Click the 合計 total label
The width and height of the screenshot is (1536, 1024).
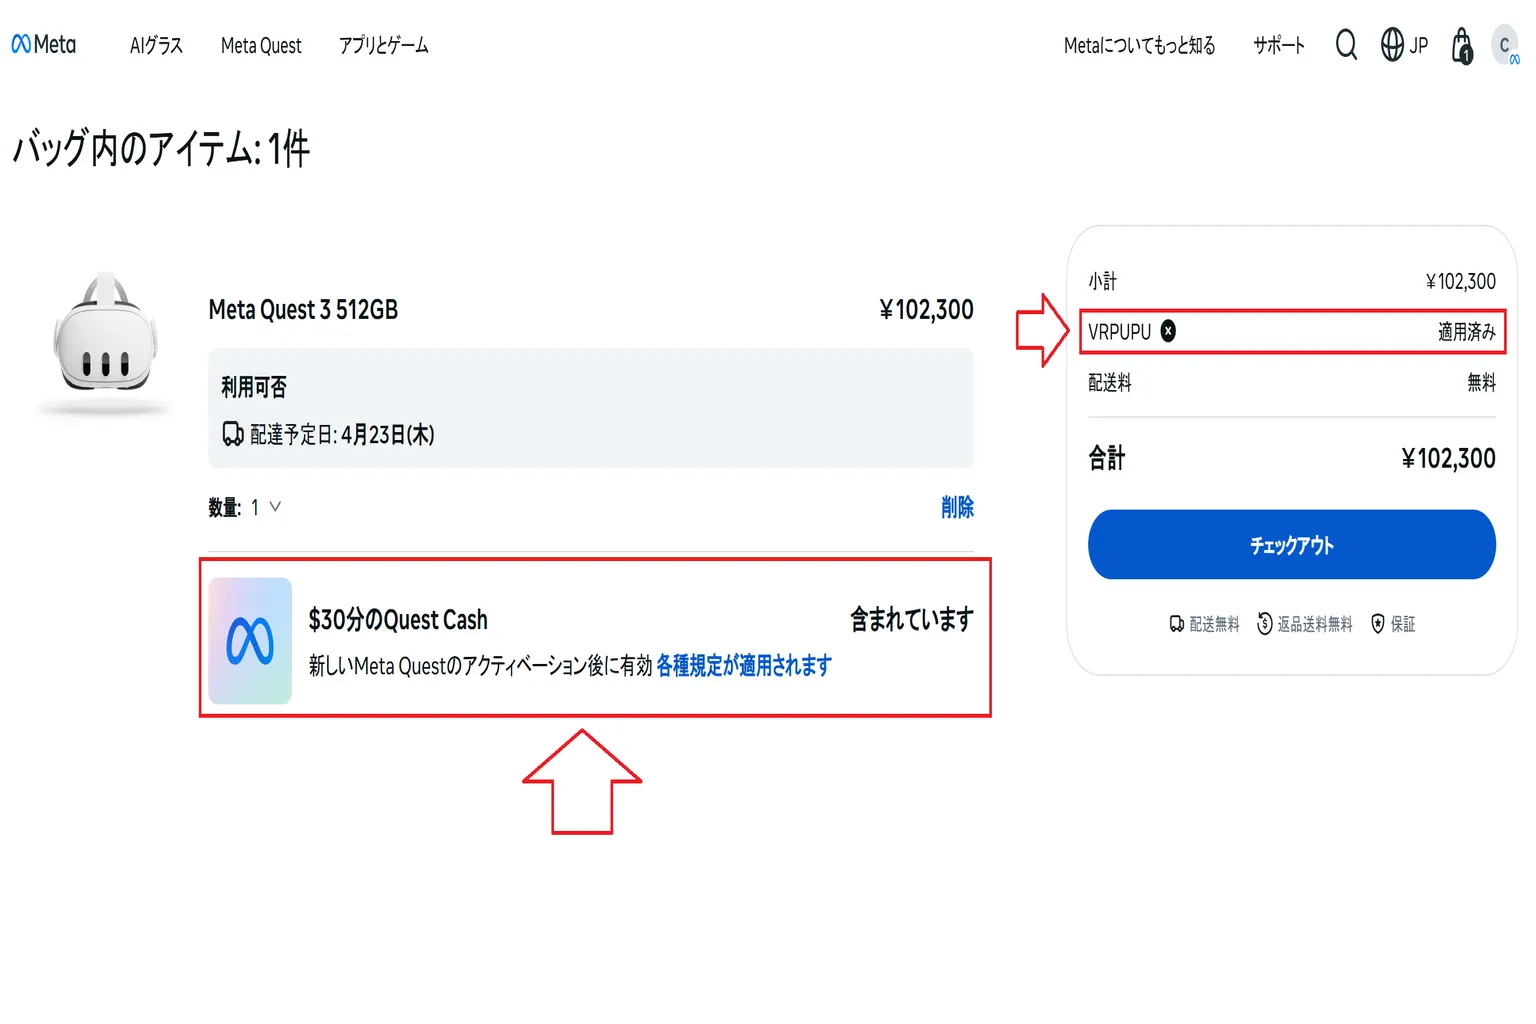(x=1107, y=458)
